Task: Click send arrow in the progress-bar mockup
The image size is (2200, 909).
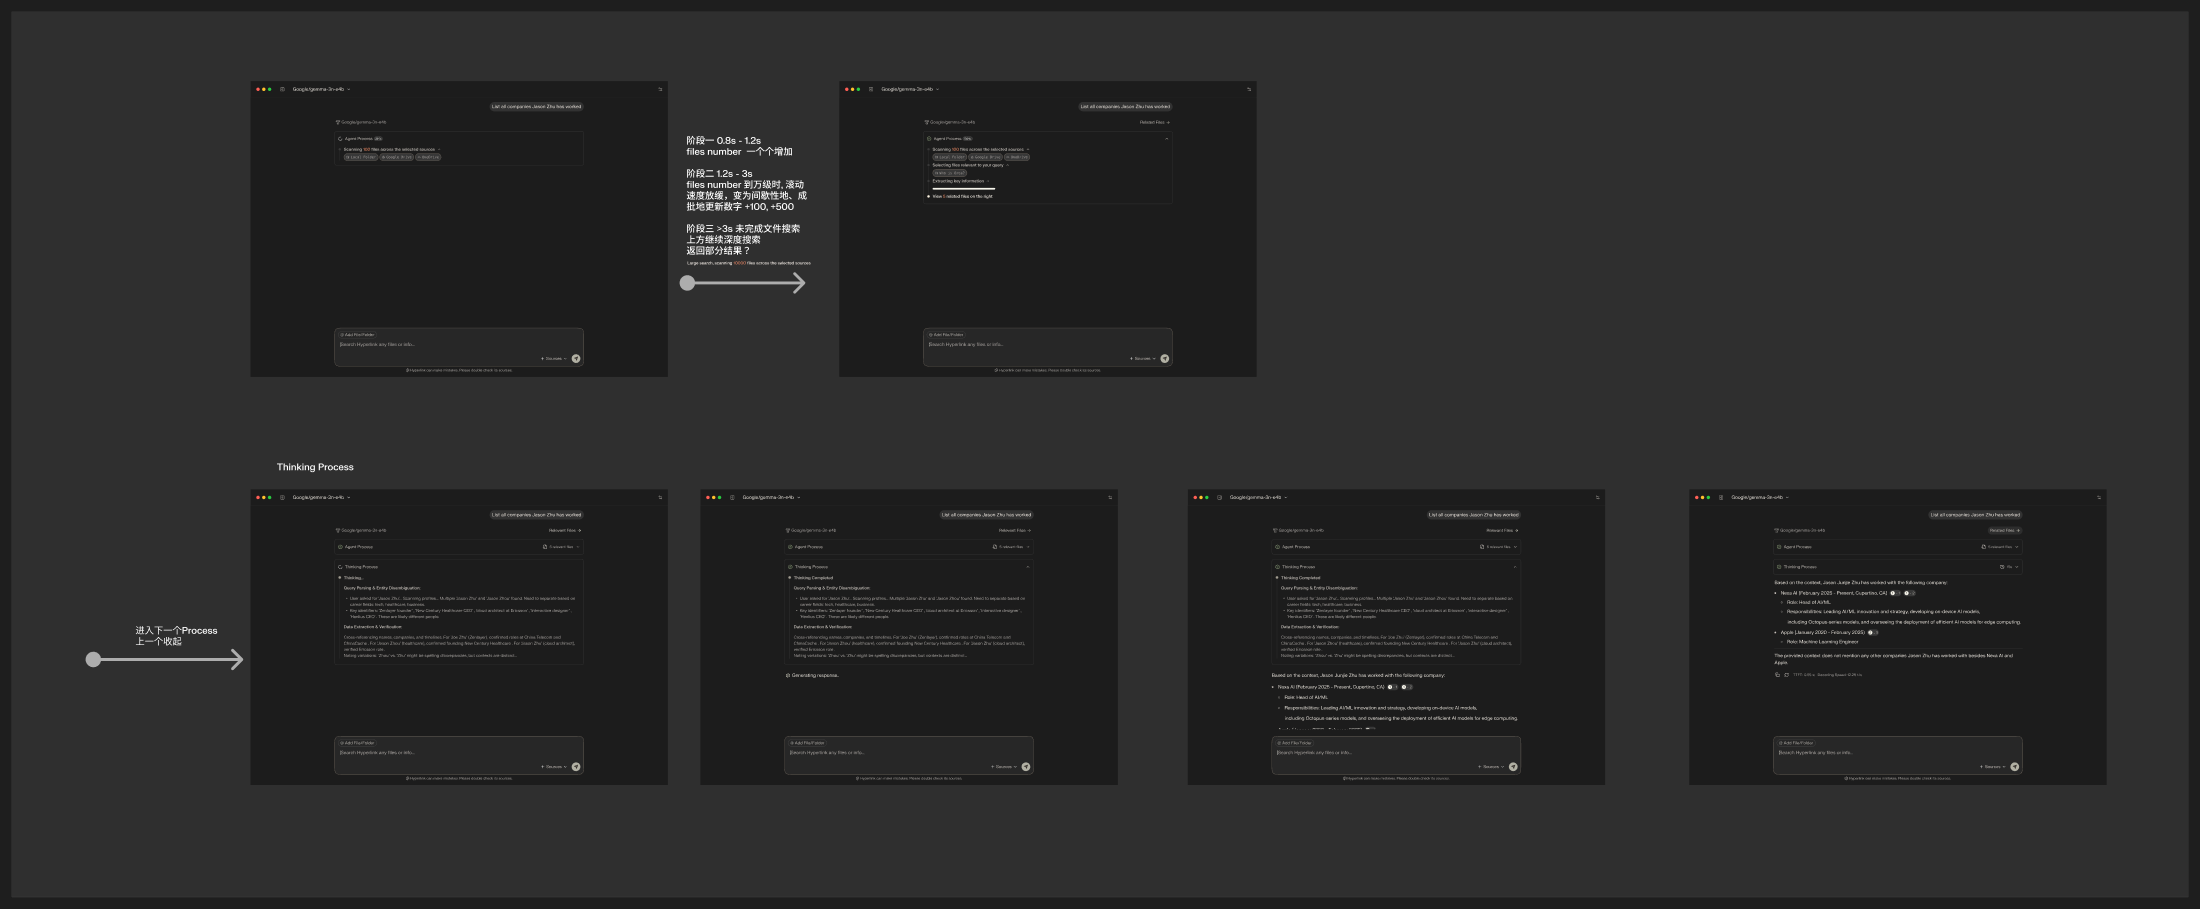Action: [1165, 358]
